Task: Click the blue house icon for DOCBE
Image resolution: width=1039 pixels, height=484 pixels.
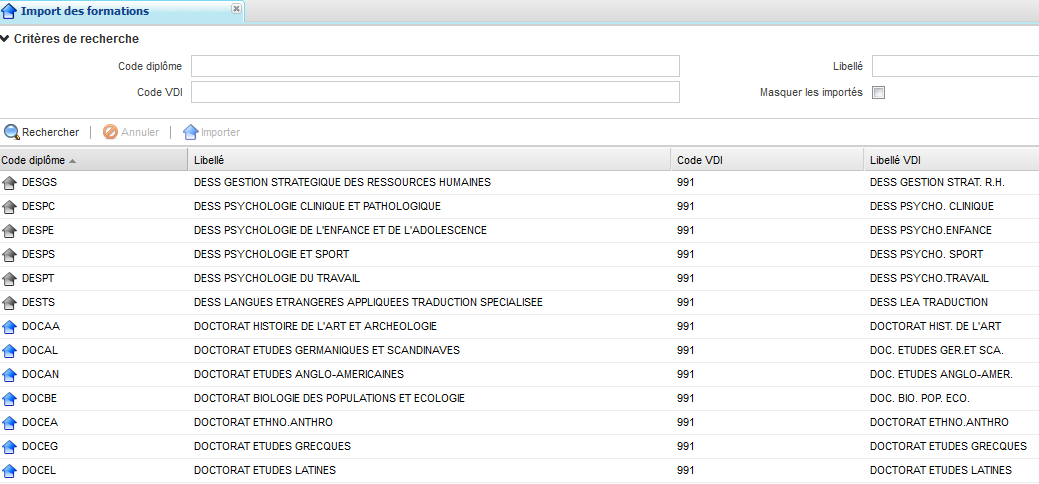Action: (10, 399)
